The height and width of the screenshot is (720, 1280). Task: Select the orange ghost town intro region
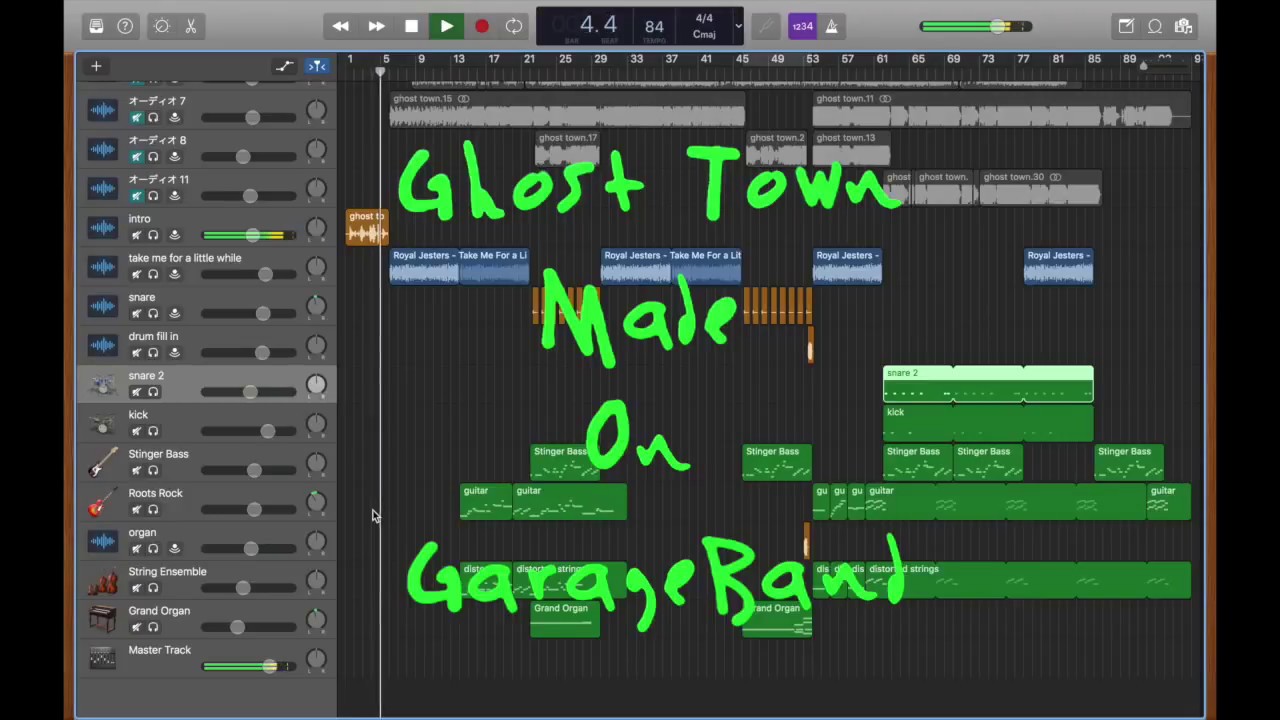click(x=367, y=227)
